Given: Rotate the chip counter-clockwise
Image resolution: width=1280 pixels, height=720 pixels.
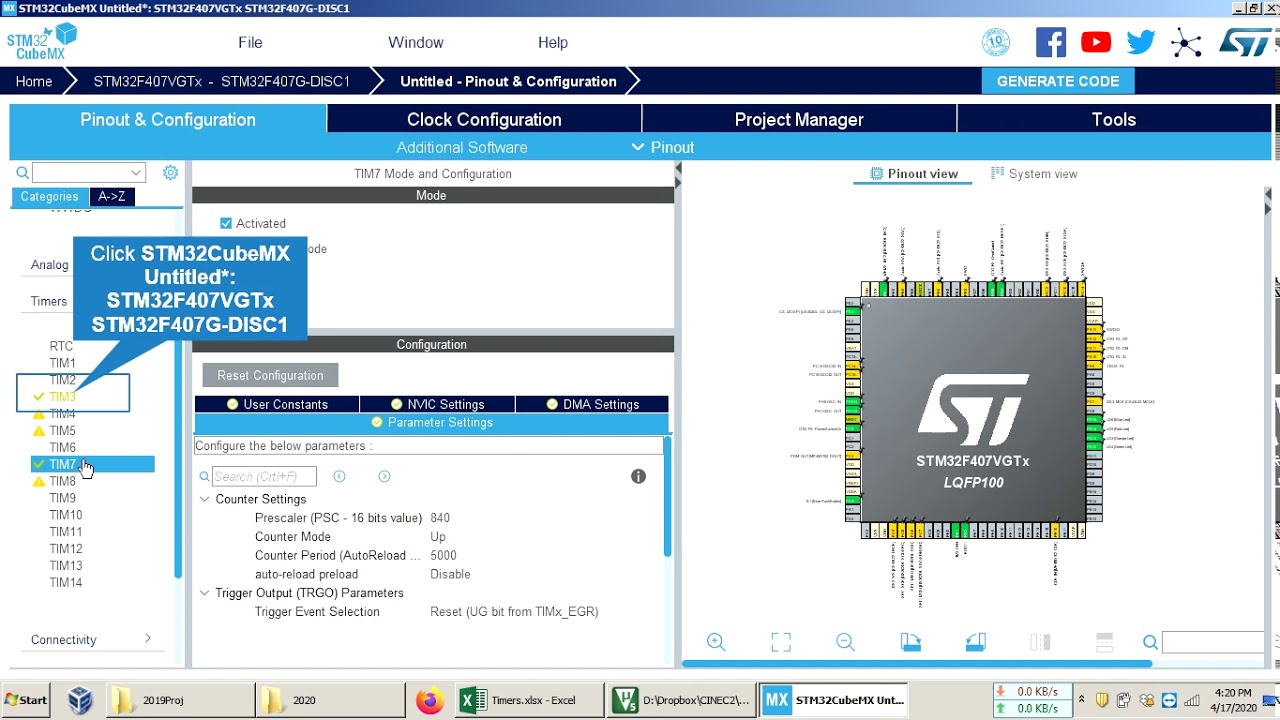Looking at the screenshot, I should [x=975, y=642].
